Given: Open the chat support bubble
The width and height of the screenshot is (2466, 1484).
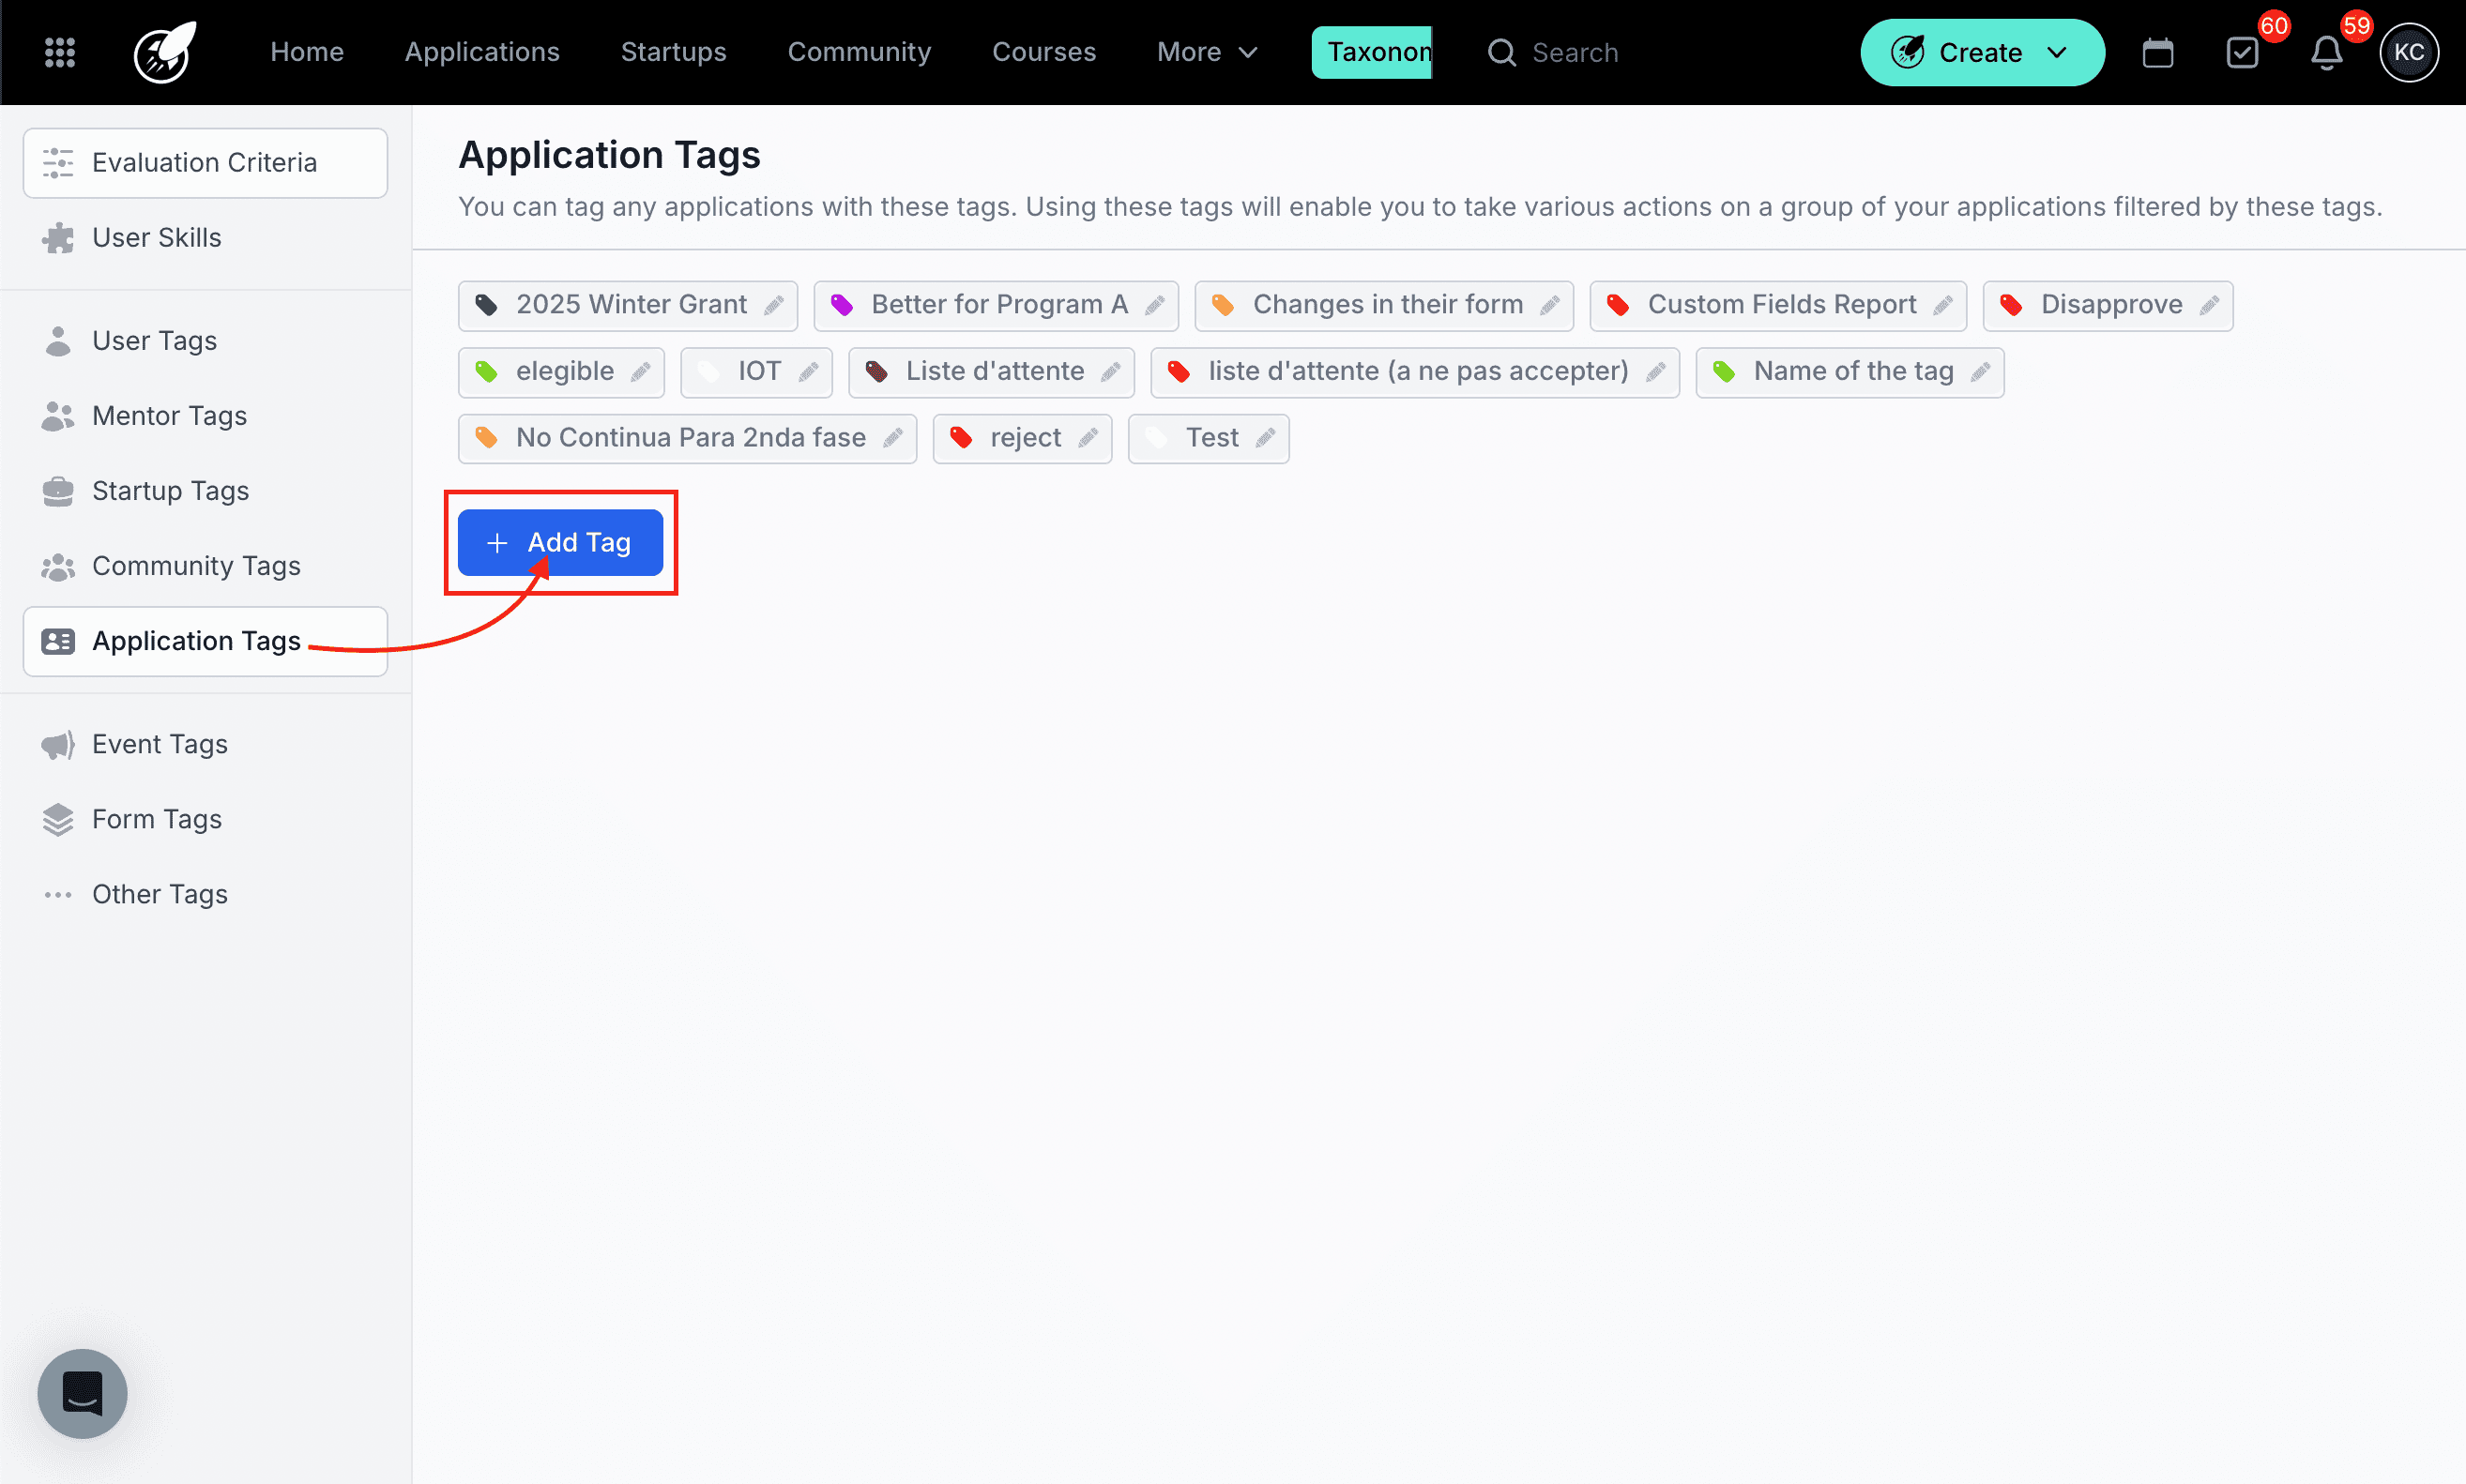Looking at the screenshot, I should click(82, 1393).
